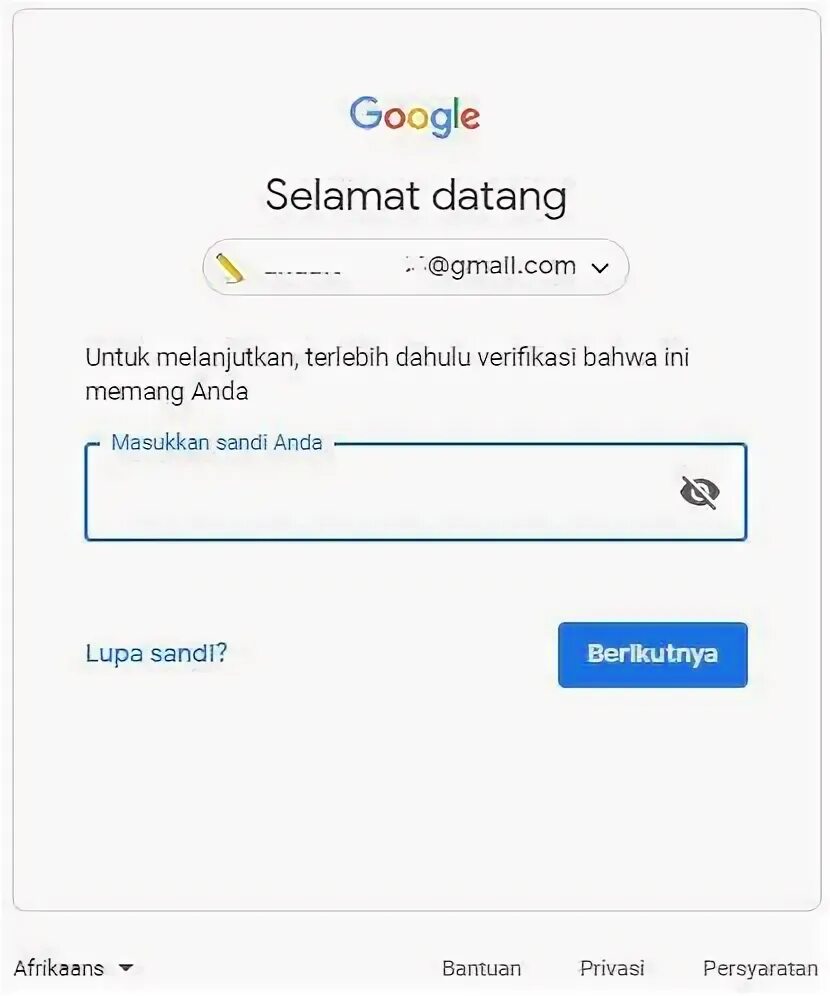
Task: Expand the account chooser chevron beside gmail.com
Action: click(x=600, y=268)
